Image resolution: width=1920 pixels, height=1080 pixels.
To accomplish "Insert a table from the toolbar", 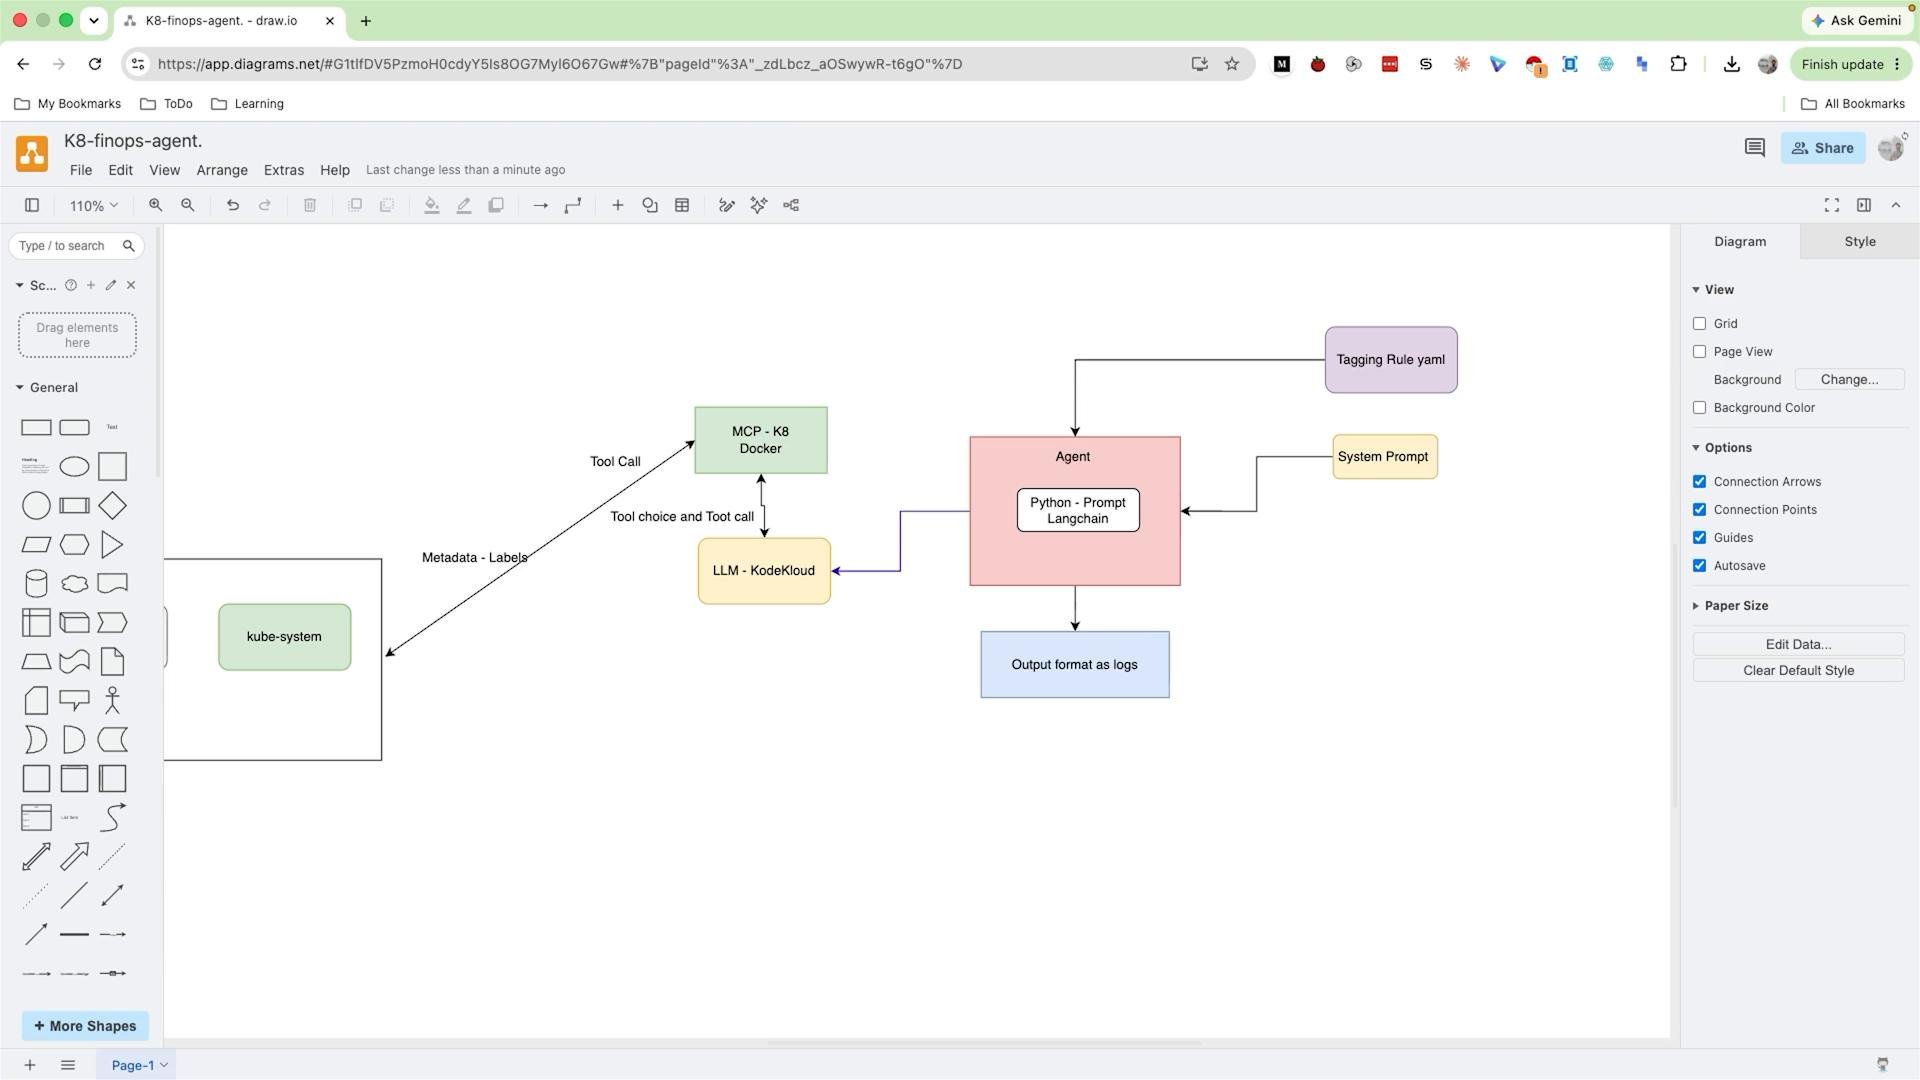I will (x=682, y=205).
